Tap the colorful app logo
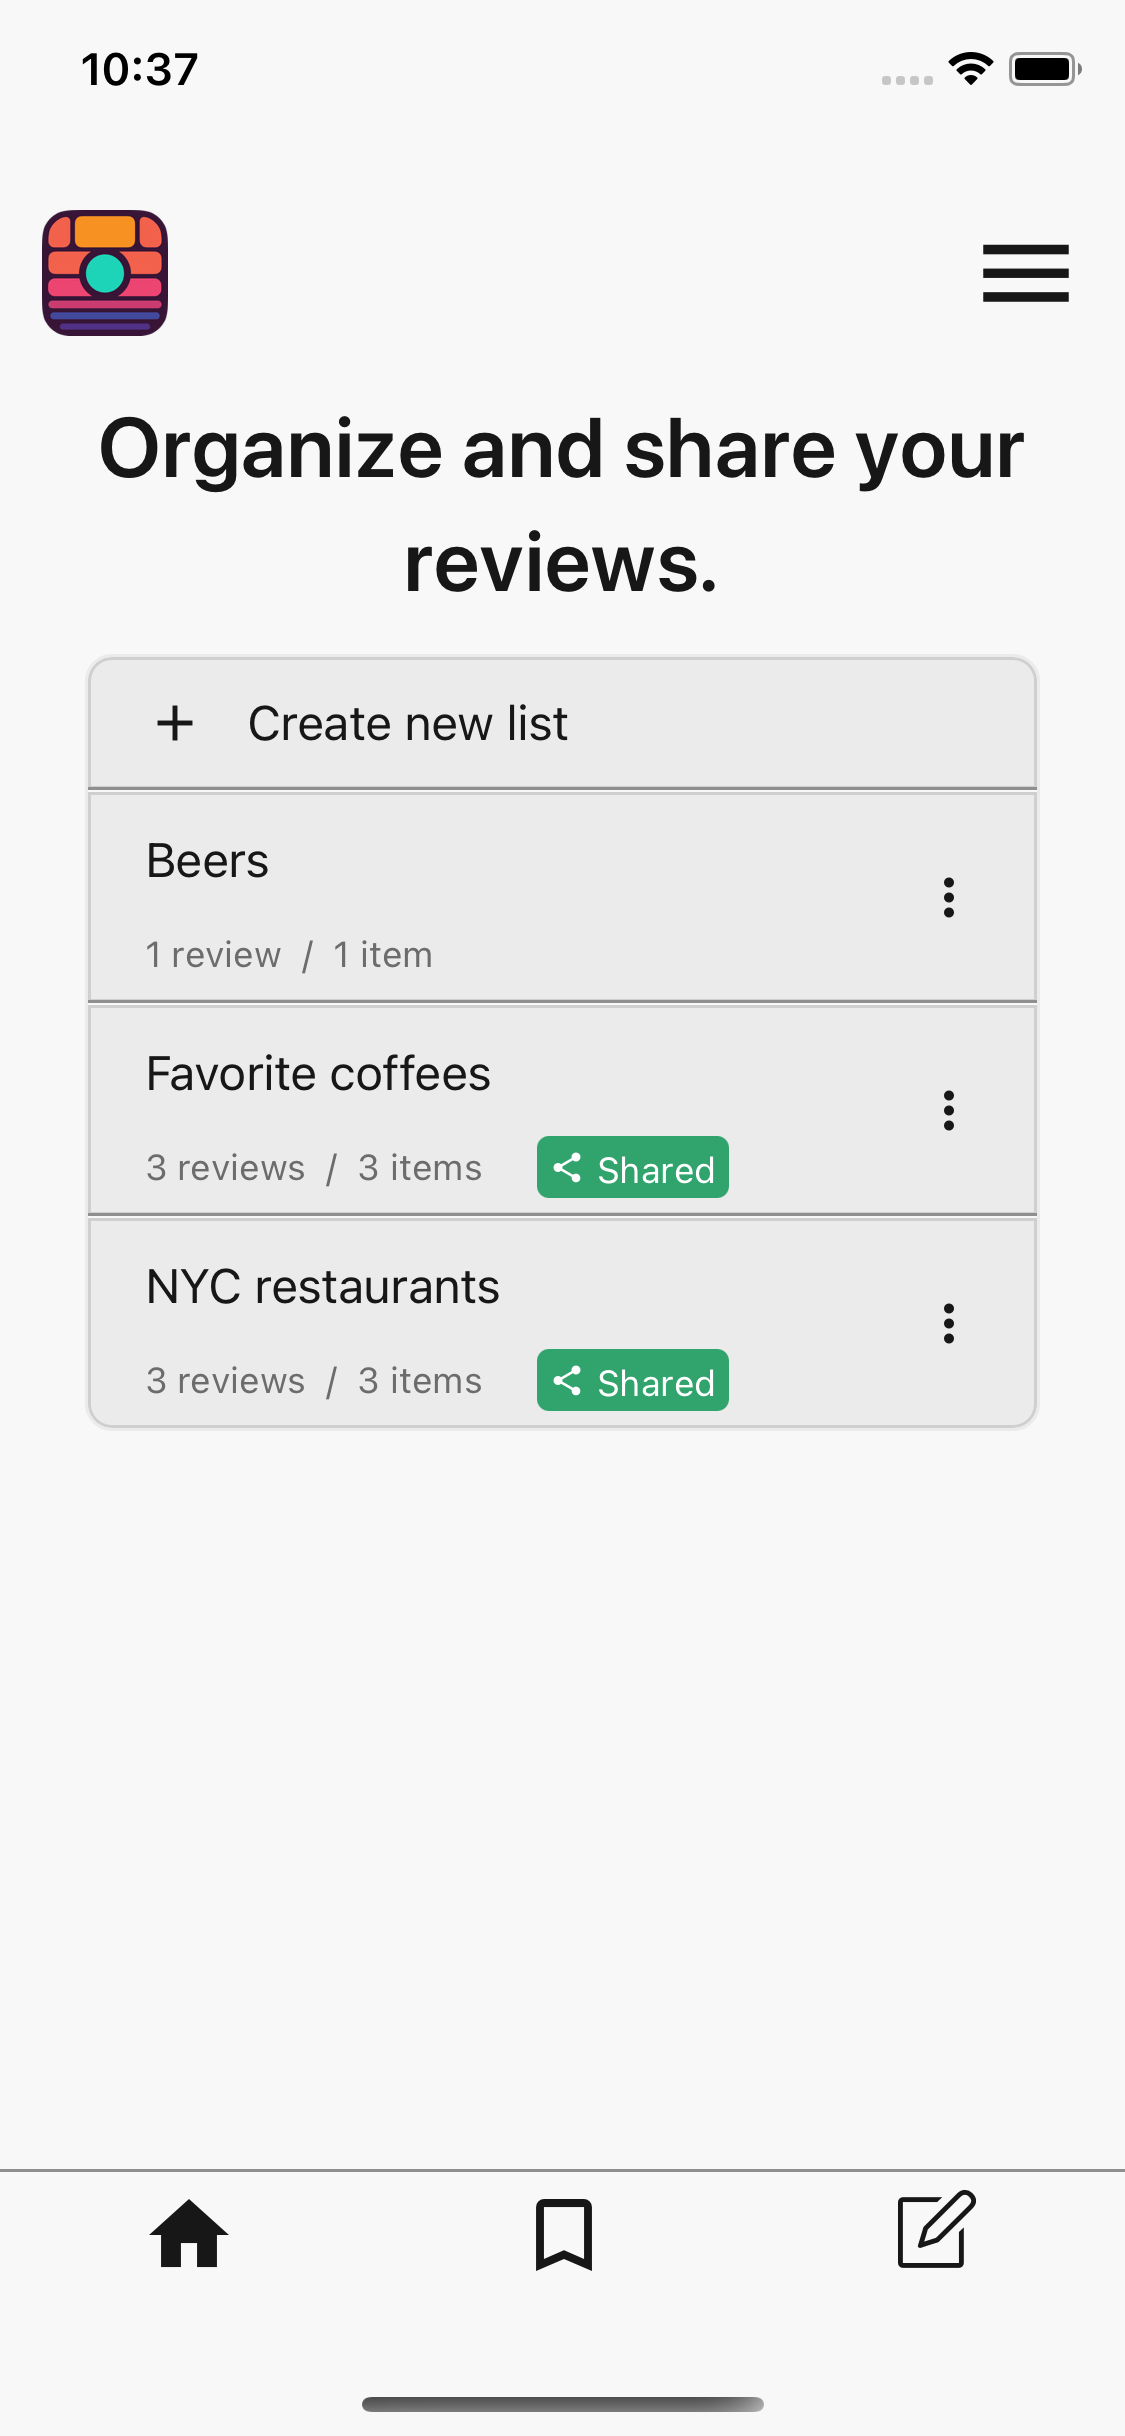Screen dimensions: 1125x2436 [105, 273]
